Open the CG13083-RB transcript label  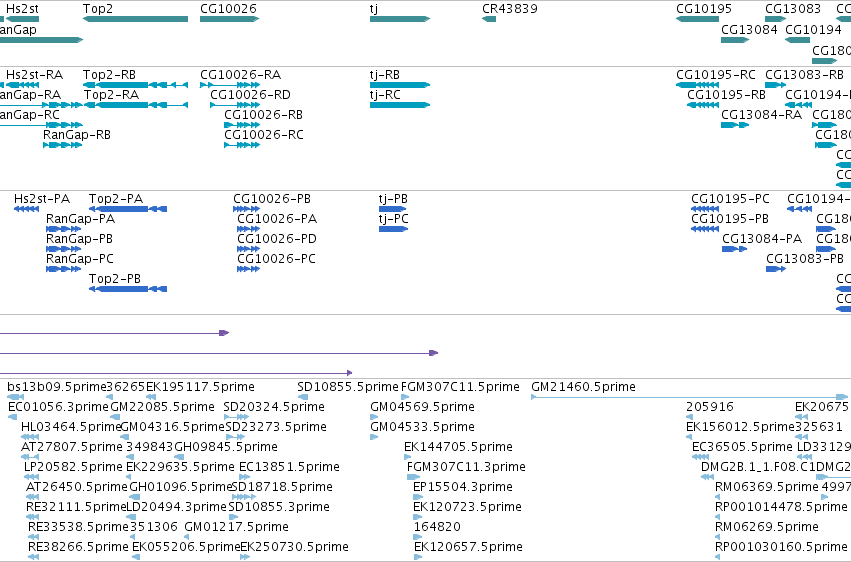click(804, 75)
